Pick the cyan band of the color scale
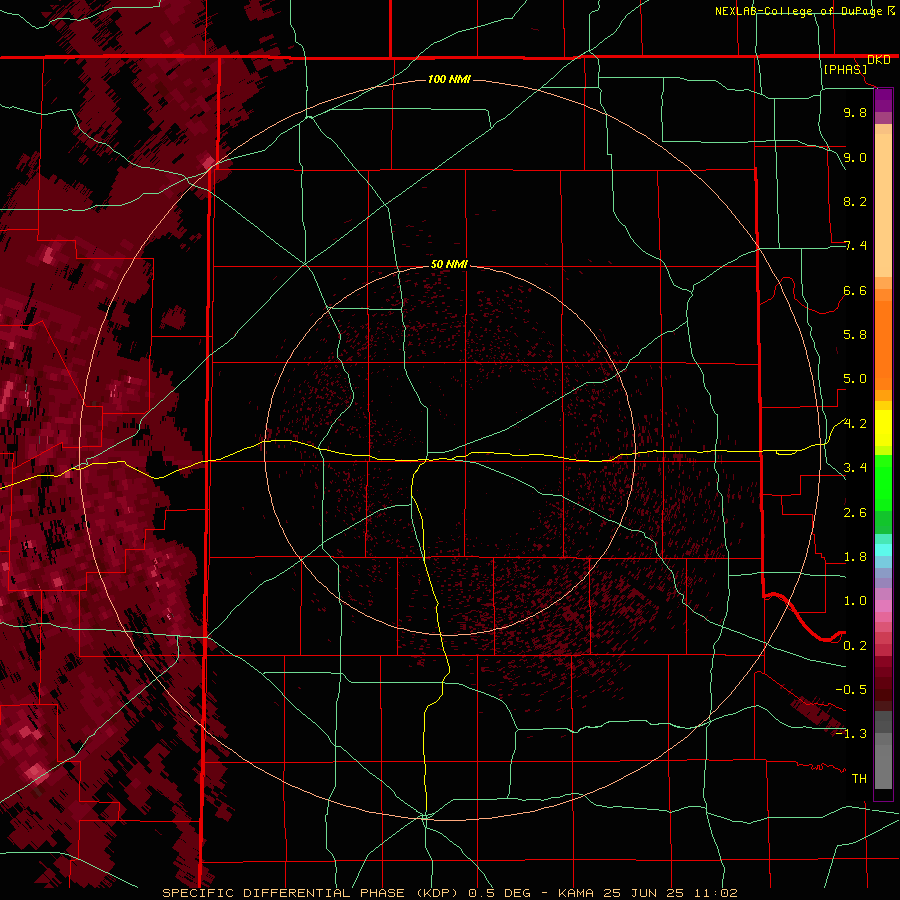 pos(883,550)
